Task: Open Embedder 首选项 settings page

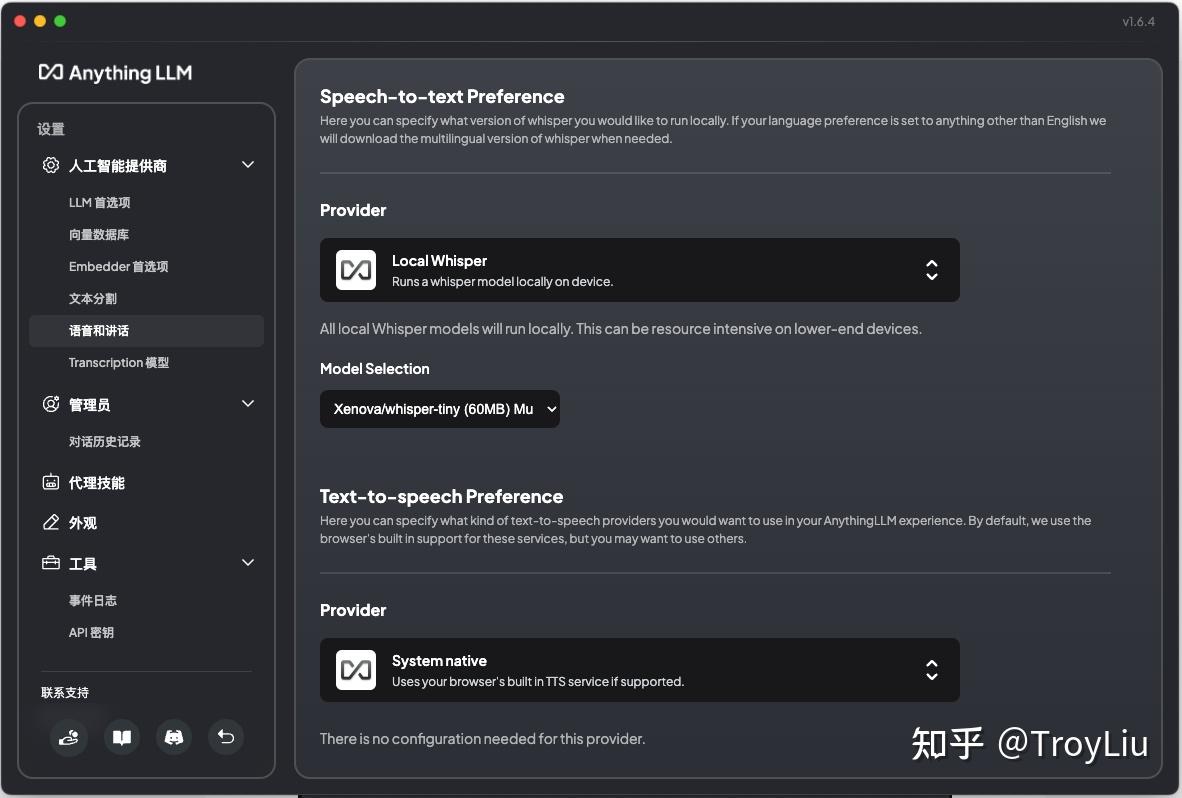Action: (x=118, y=266)
